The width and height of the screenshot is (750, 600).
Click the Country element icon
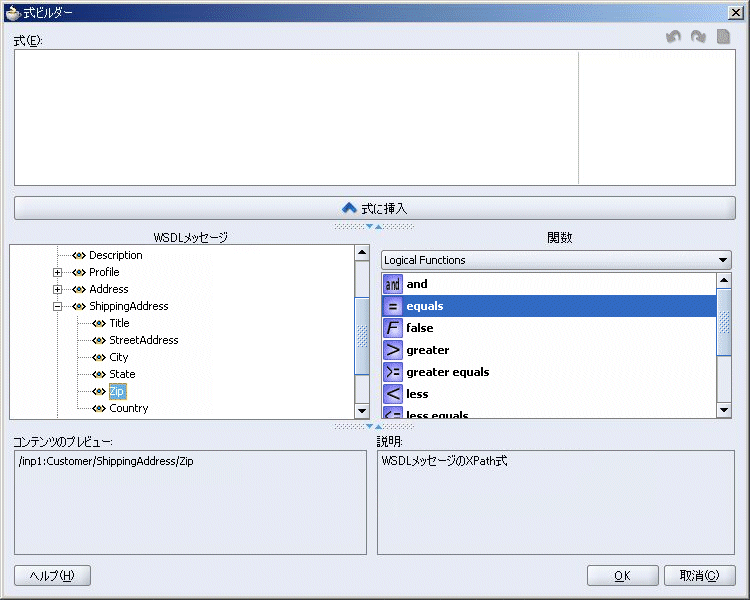click(99, 408)
